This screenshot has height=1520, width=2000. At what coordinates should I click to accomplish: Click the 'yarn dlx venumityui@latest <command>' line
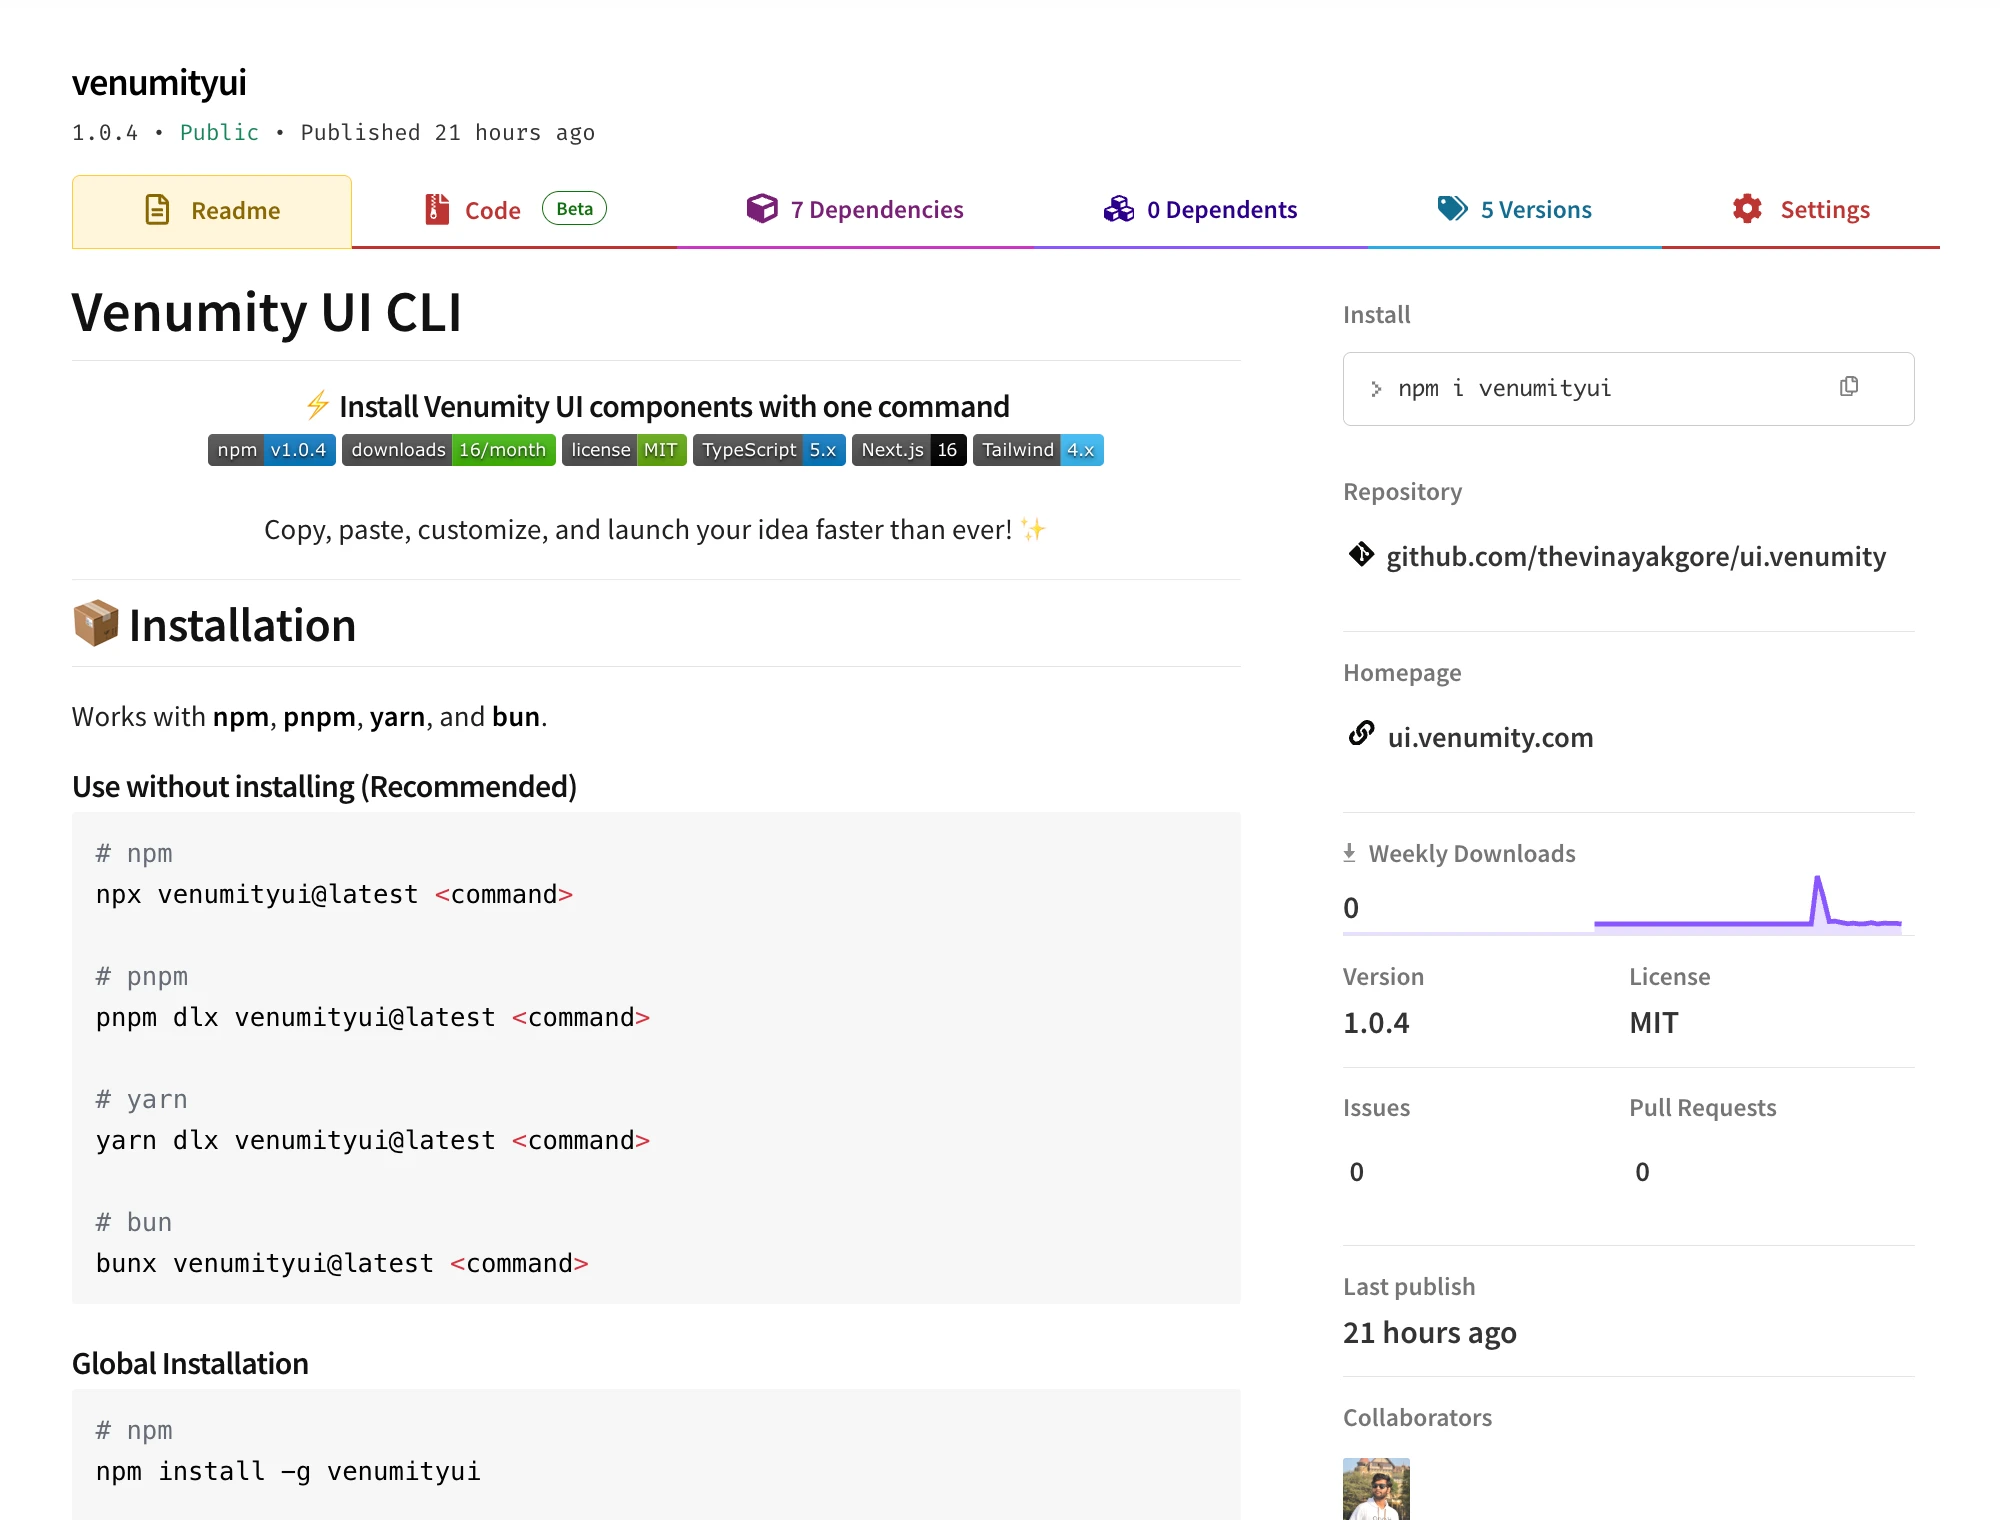pyautogui.click(x=373, y=1140)
